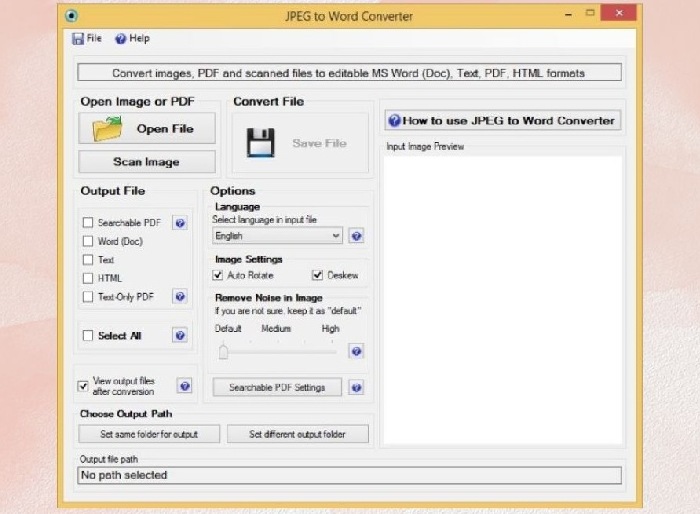This screenshot has width=700, height=514.
Task: Click the Output file path field
Action: tap(349, 475)
